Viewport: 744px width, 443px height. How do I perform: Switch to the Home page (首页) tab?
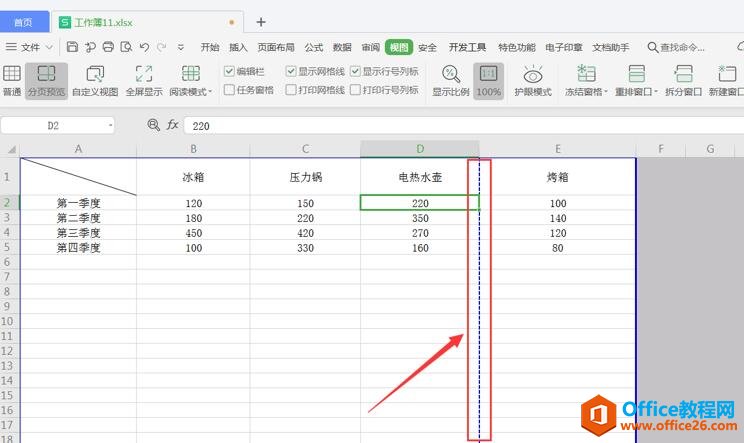click(x=24, y=22)
